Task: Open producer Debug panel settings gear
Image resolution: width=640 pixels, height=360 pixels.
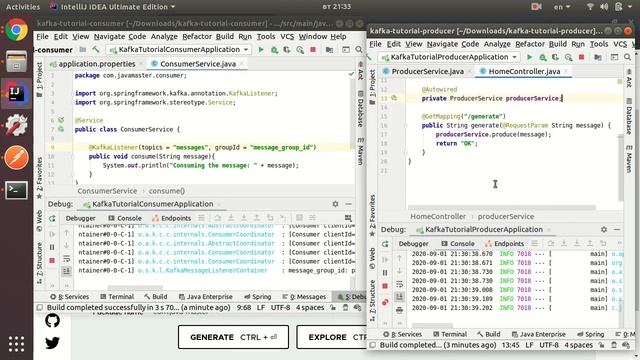Action: 604,229
